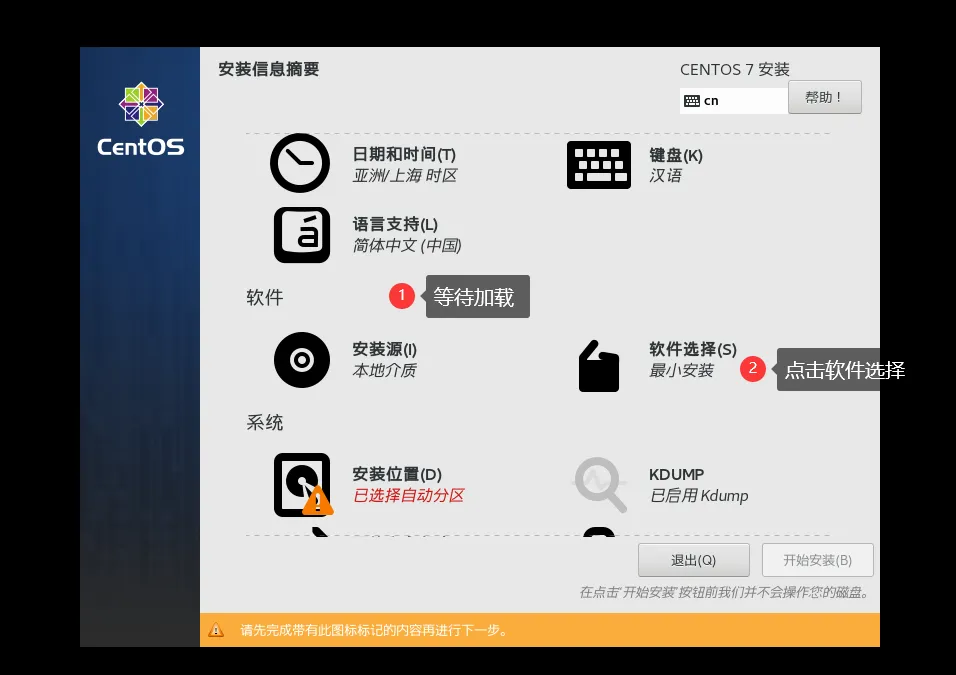Click the 软件 section heading
This screenshot has width=956, height=675.
[x=265, y=298]
